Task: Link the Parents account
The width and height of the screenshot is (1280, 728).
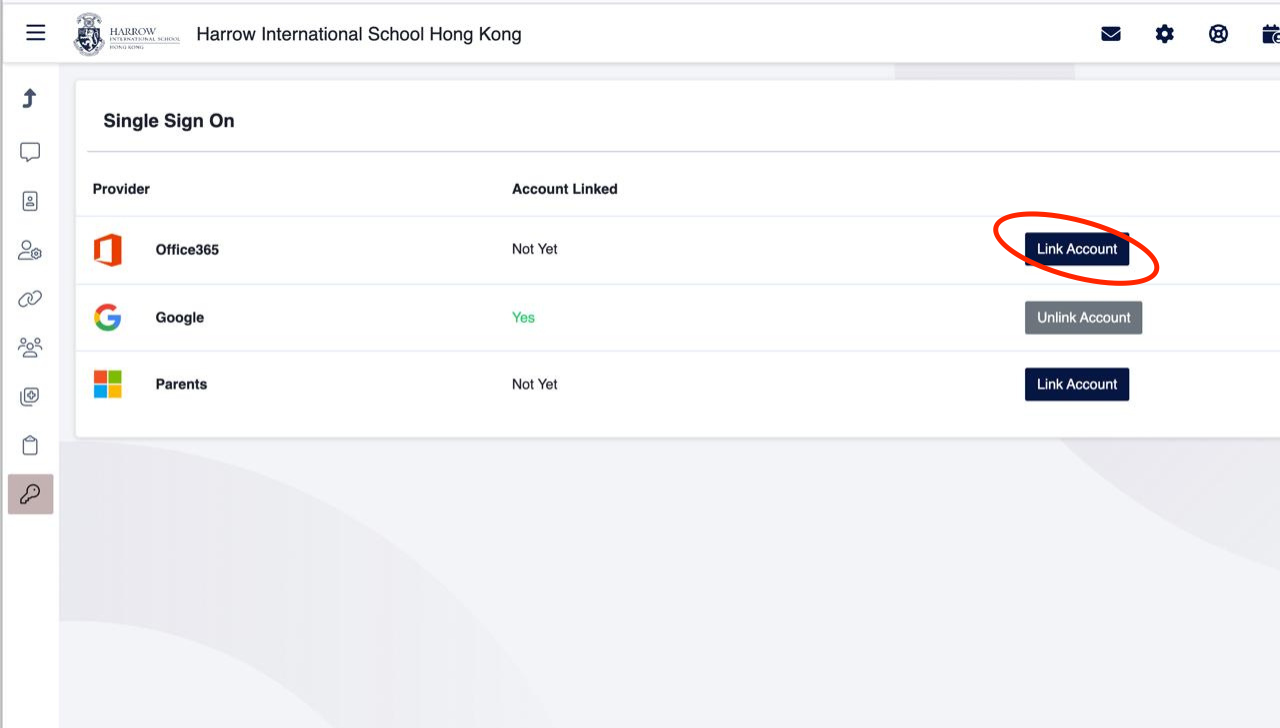Action: (1077, 384)
